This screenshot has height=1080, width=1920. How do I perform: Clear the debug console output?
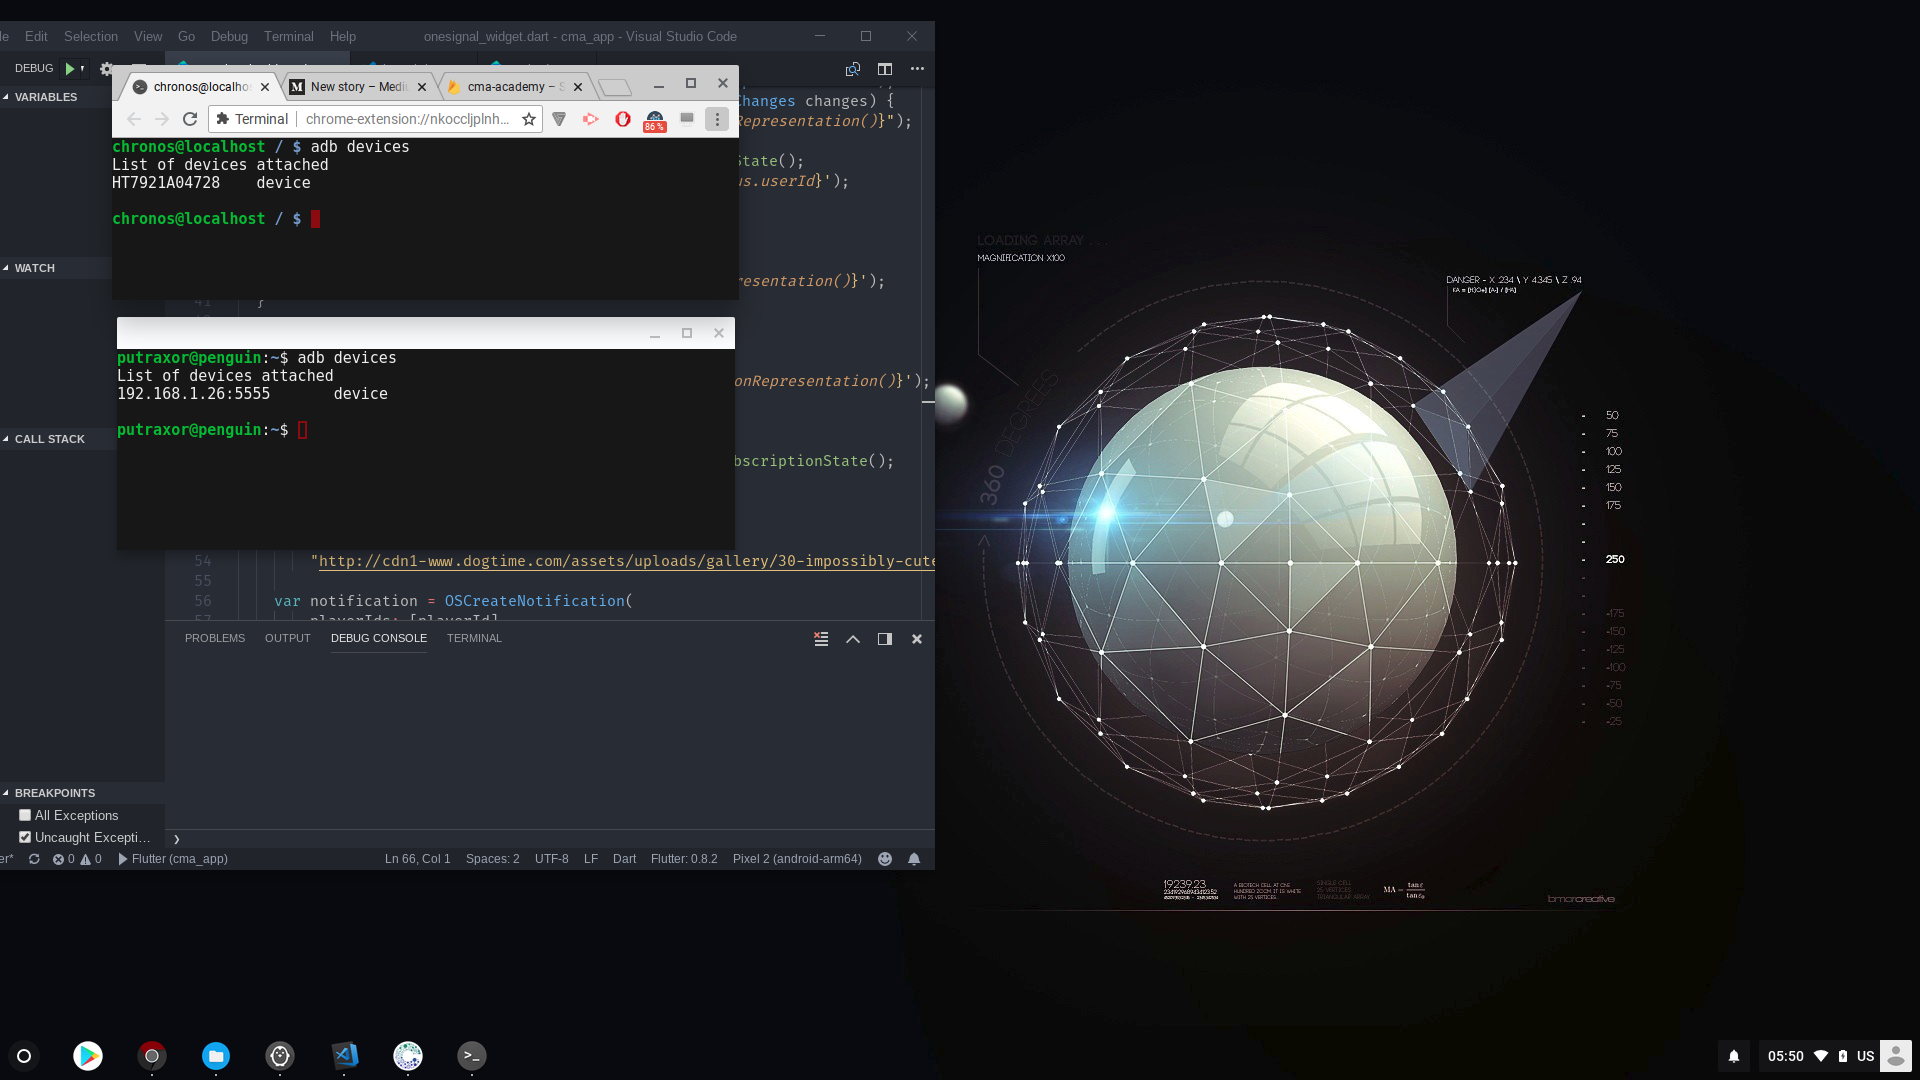click(x=821, y=639)
